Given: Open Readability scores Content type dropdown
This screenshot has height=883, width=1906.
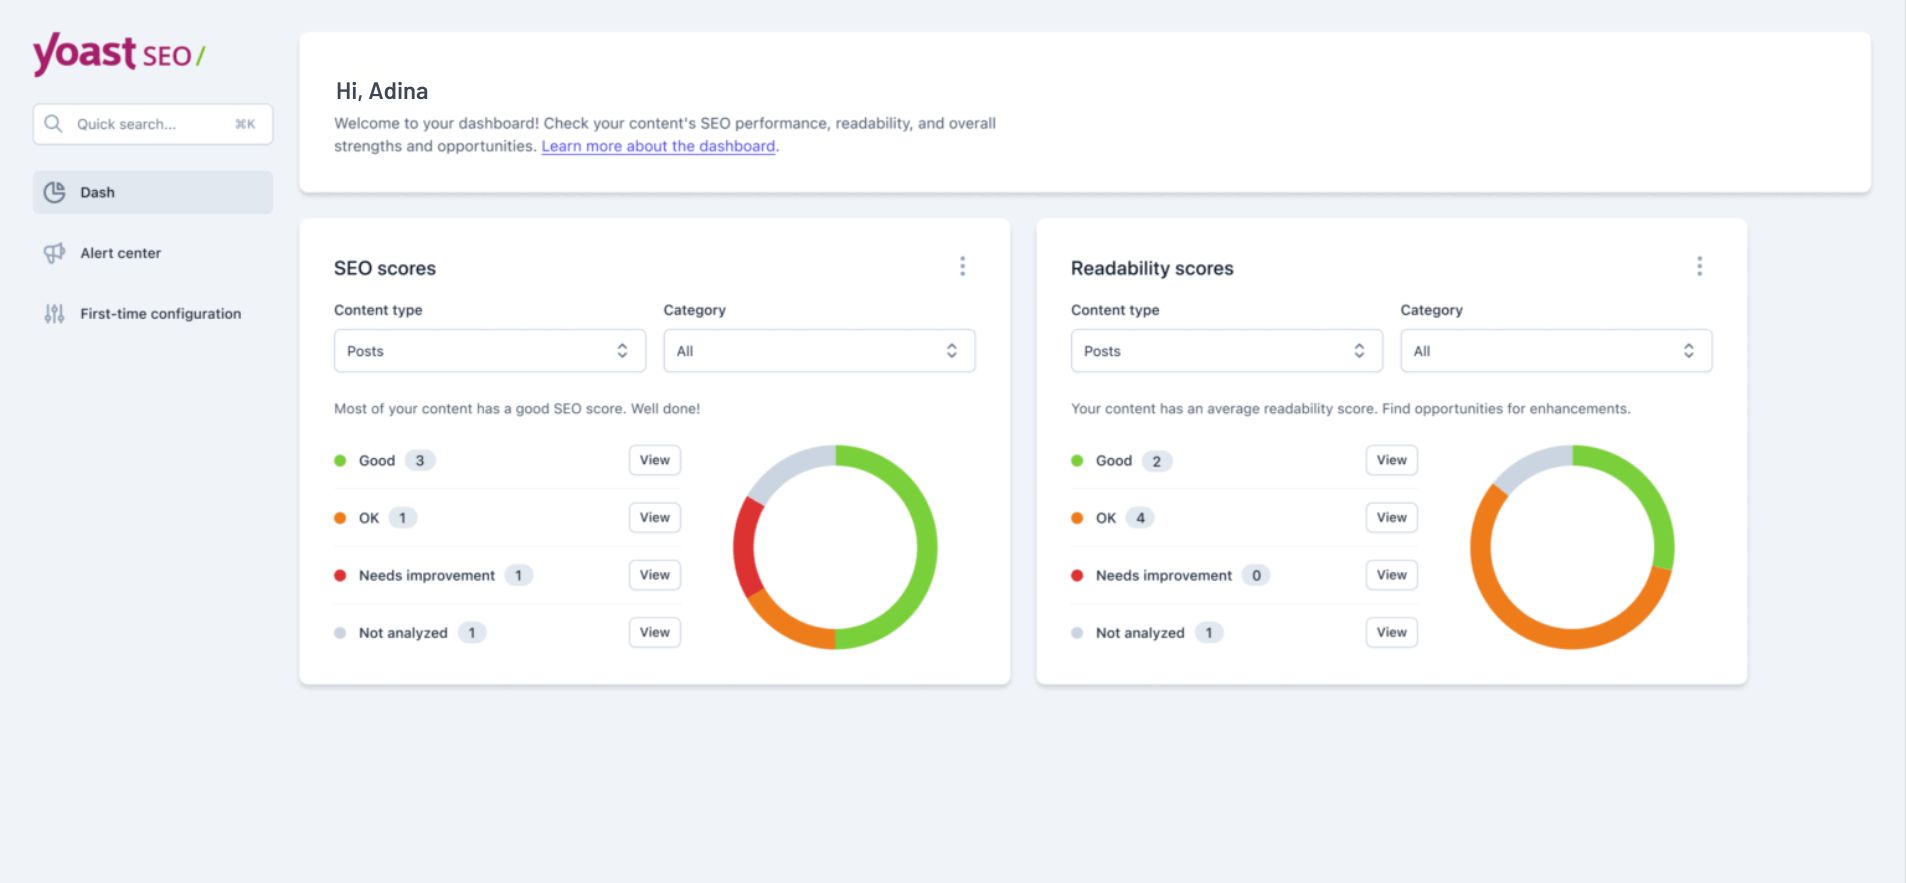Looking at the screenshot, I should tap(1226, 351).
